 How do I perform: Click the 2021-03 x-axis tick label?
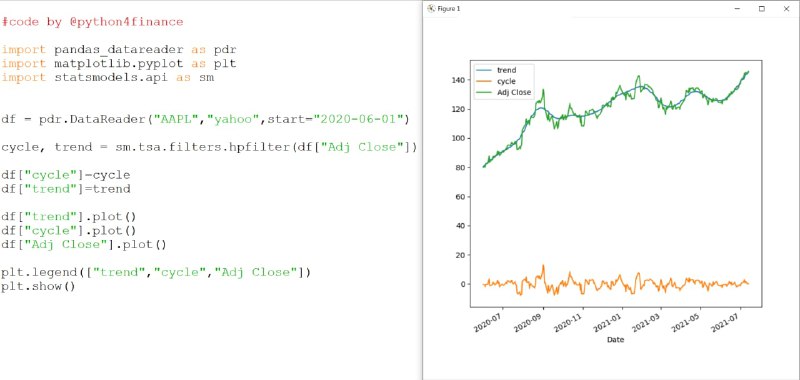coord(647,322)
